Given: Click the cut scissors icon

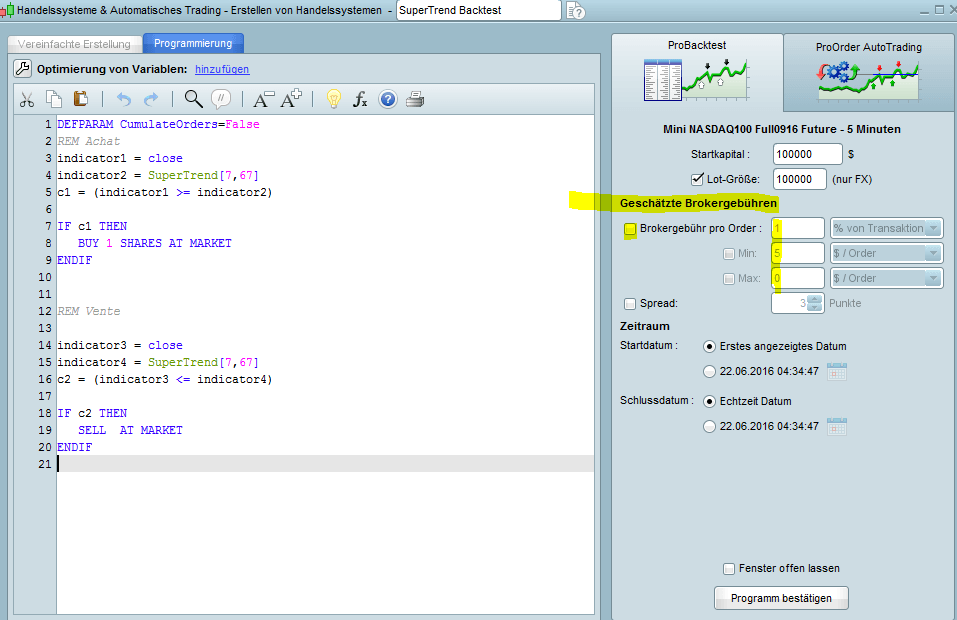Looking at the screenshot, I should (x=27, y=99).
